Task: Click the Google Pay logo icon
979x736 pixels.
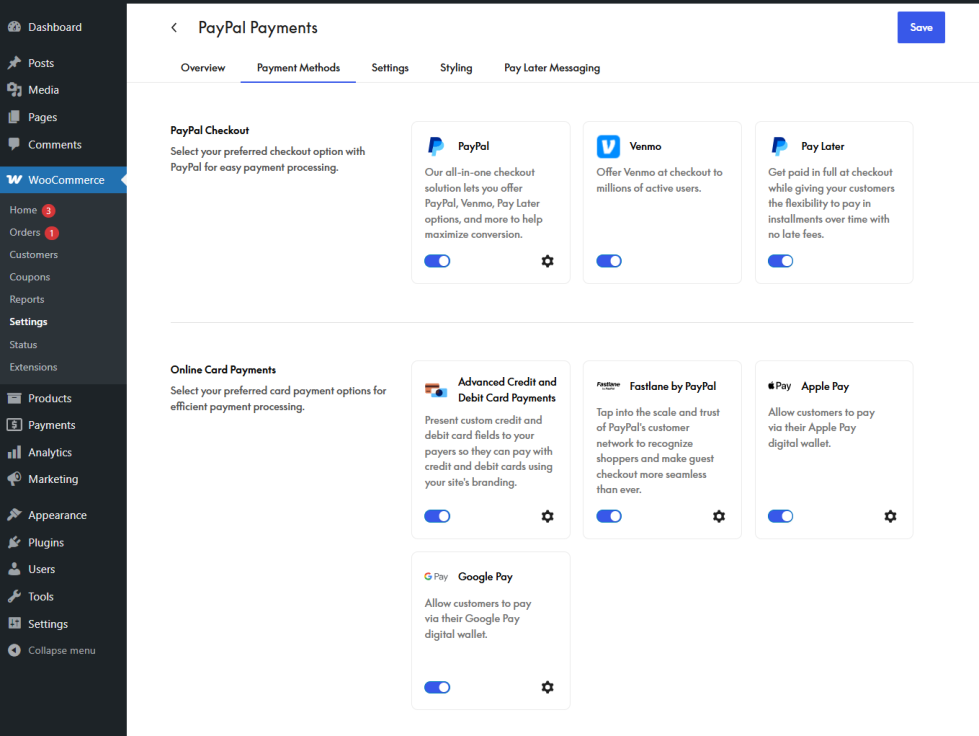Action: coord(436,576)
